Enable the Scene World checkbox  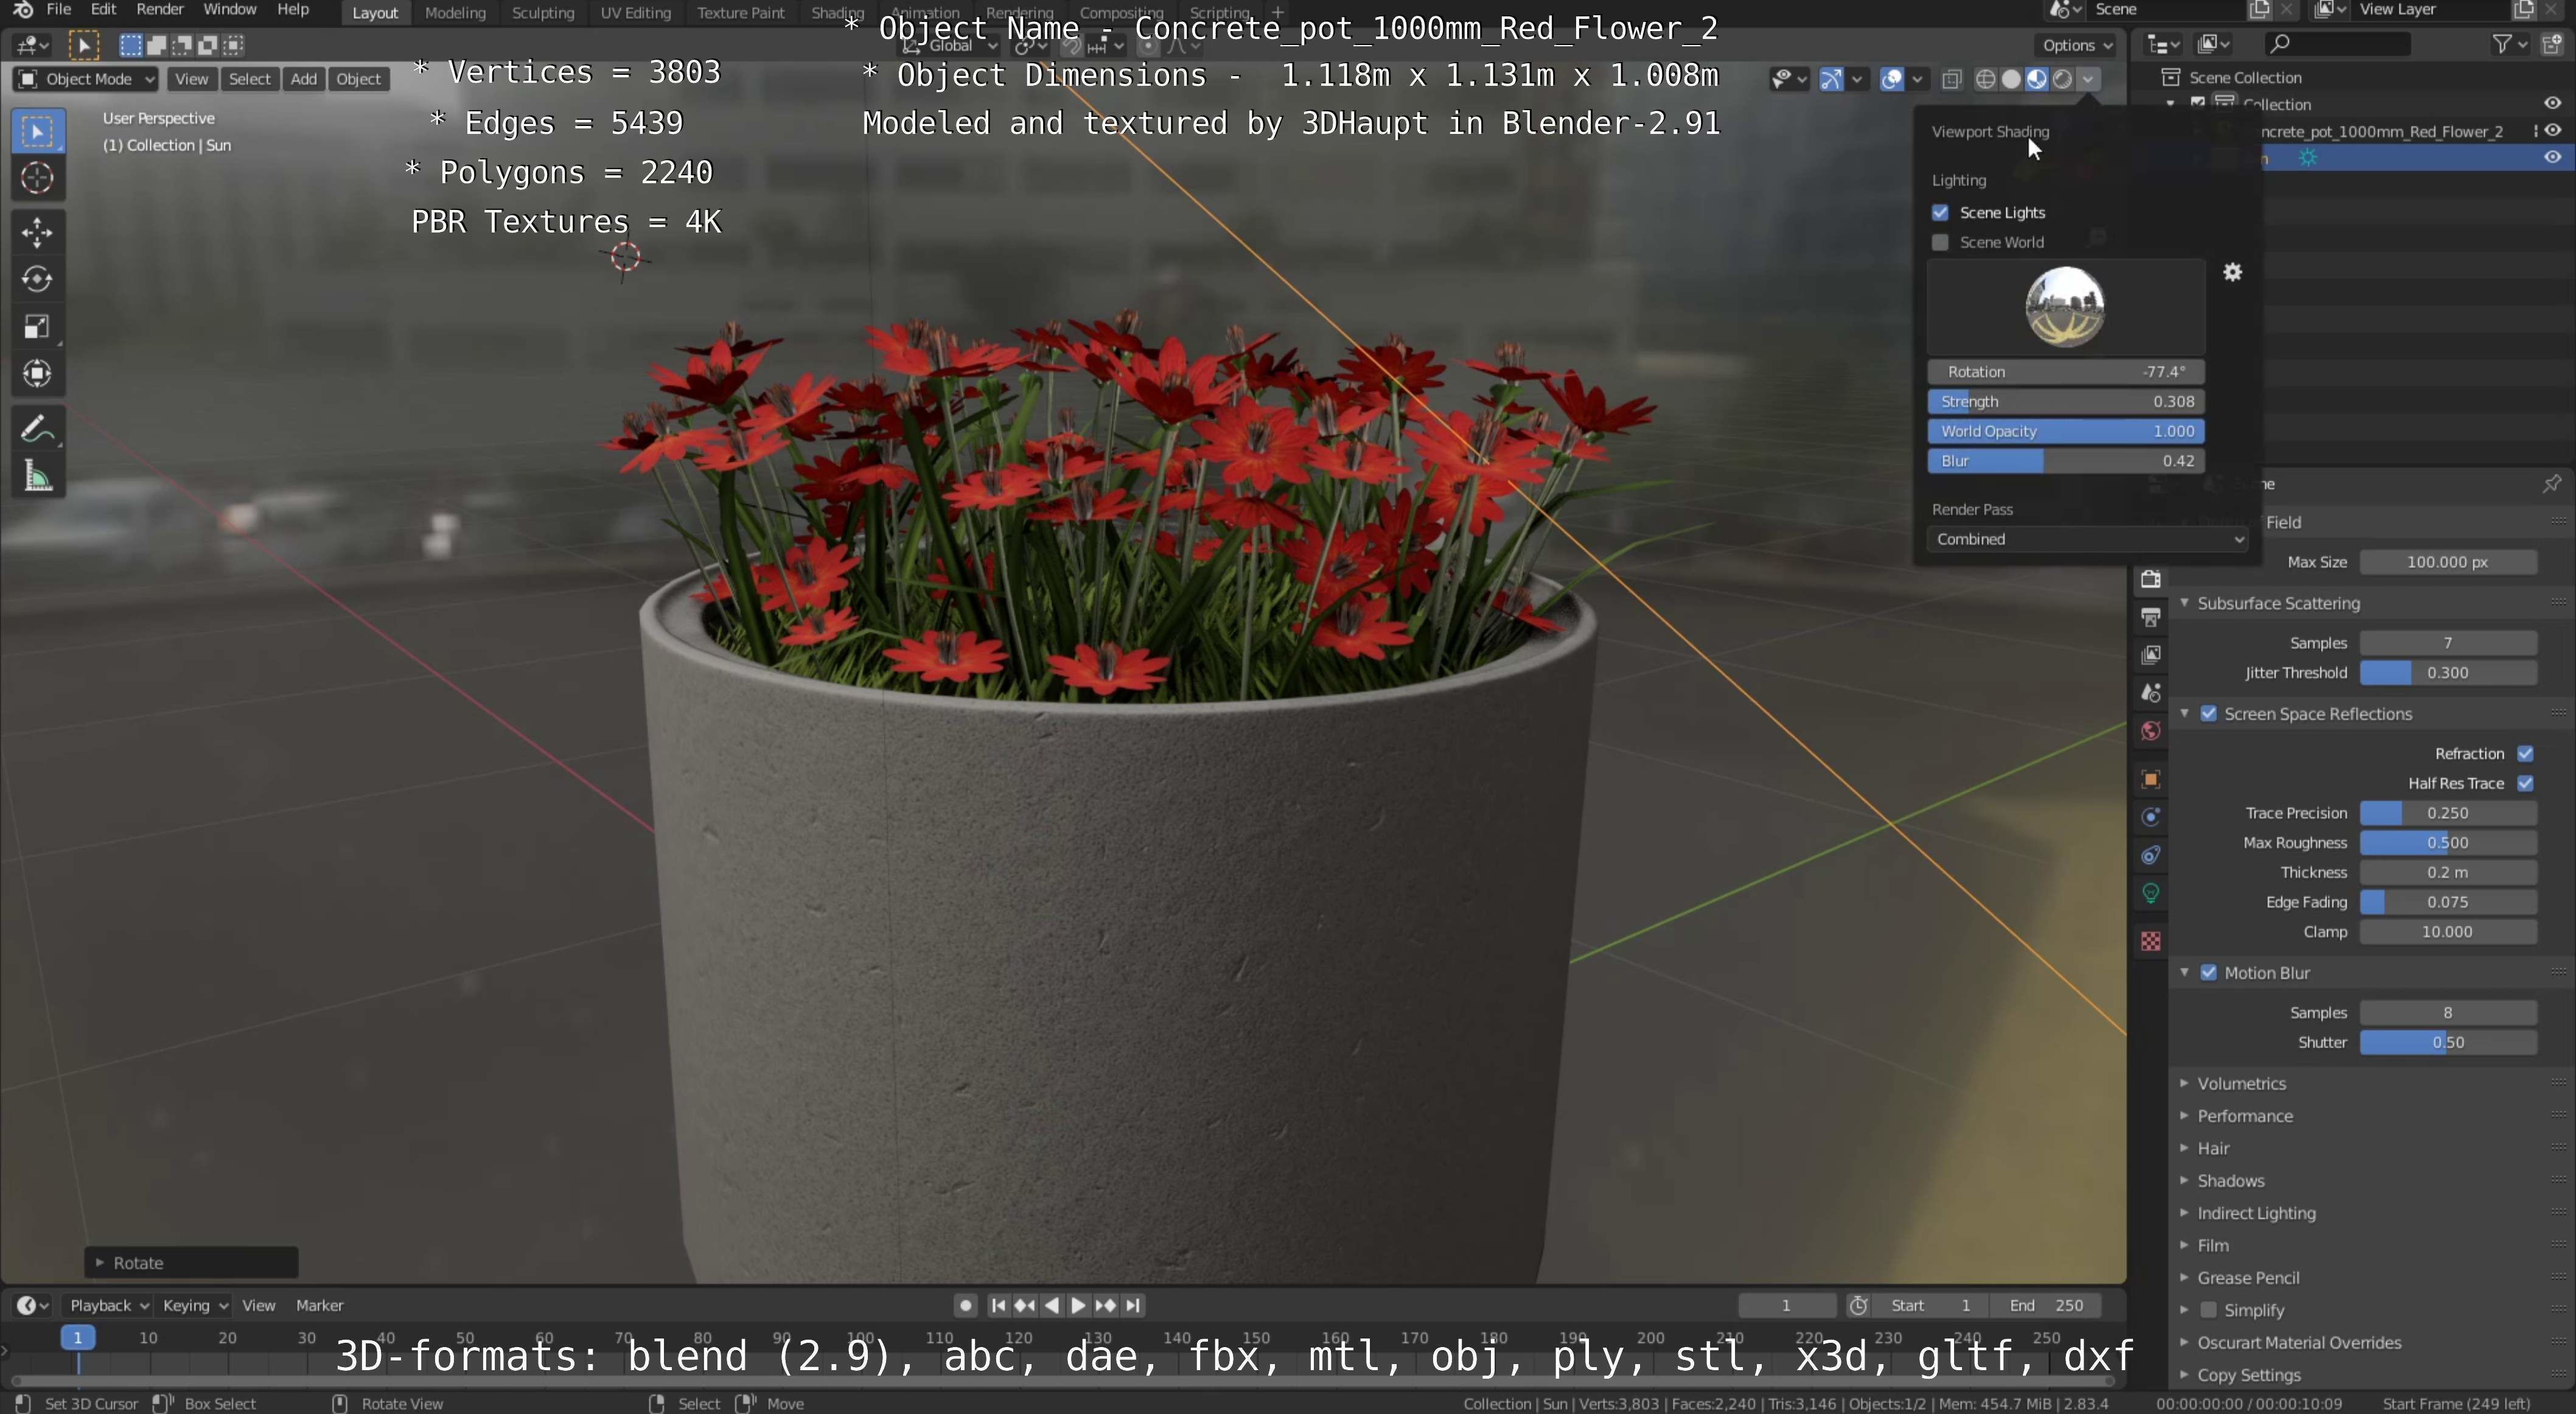[x=1940, y=242]
